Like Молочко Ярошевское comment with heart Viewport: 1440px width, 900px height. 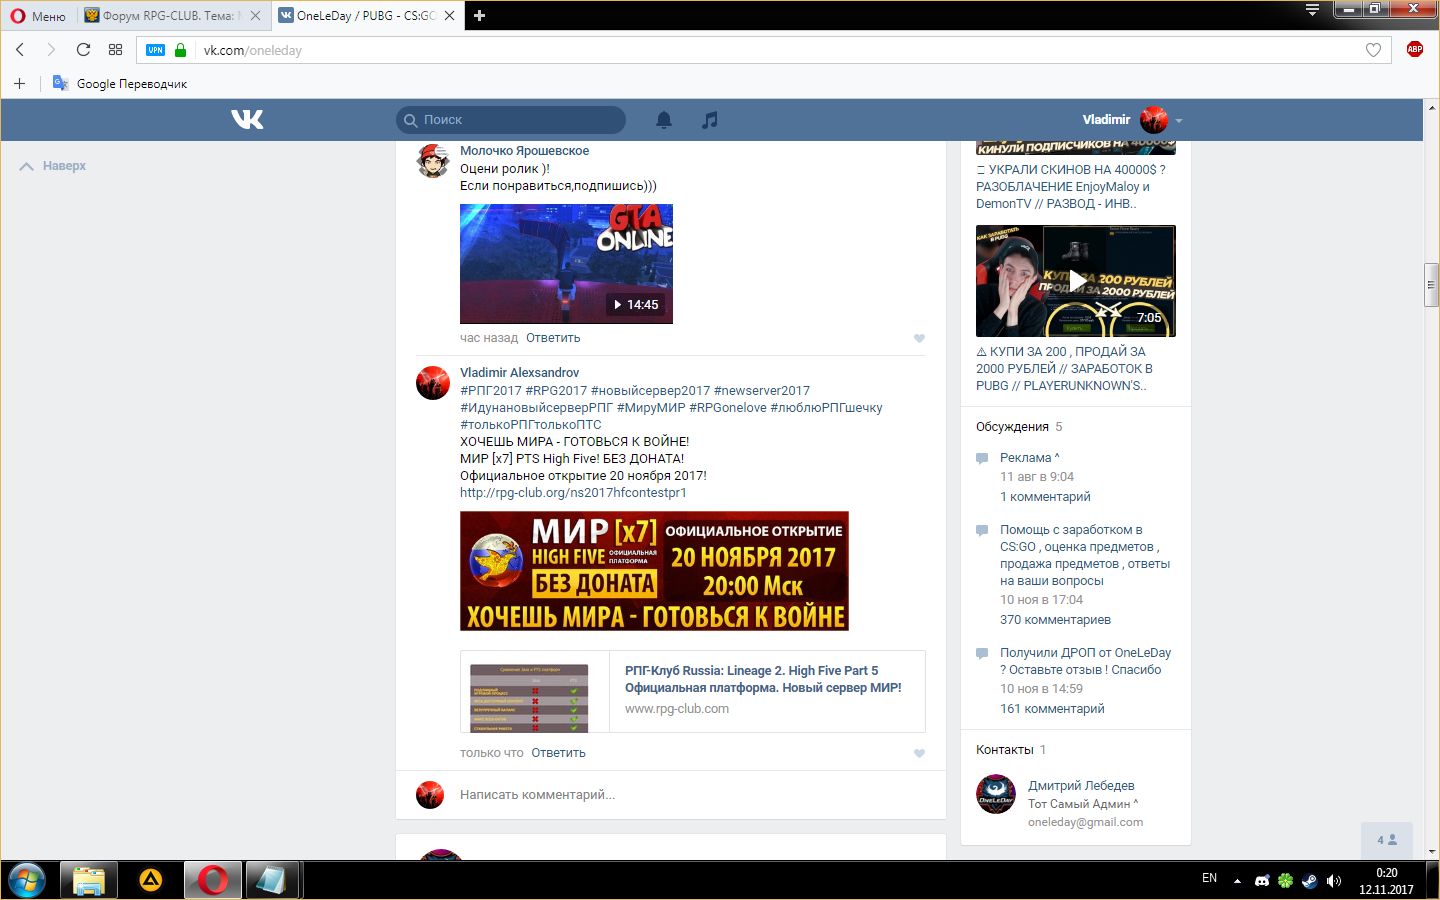pos(919,339)
